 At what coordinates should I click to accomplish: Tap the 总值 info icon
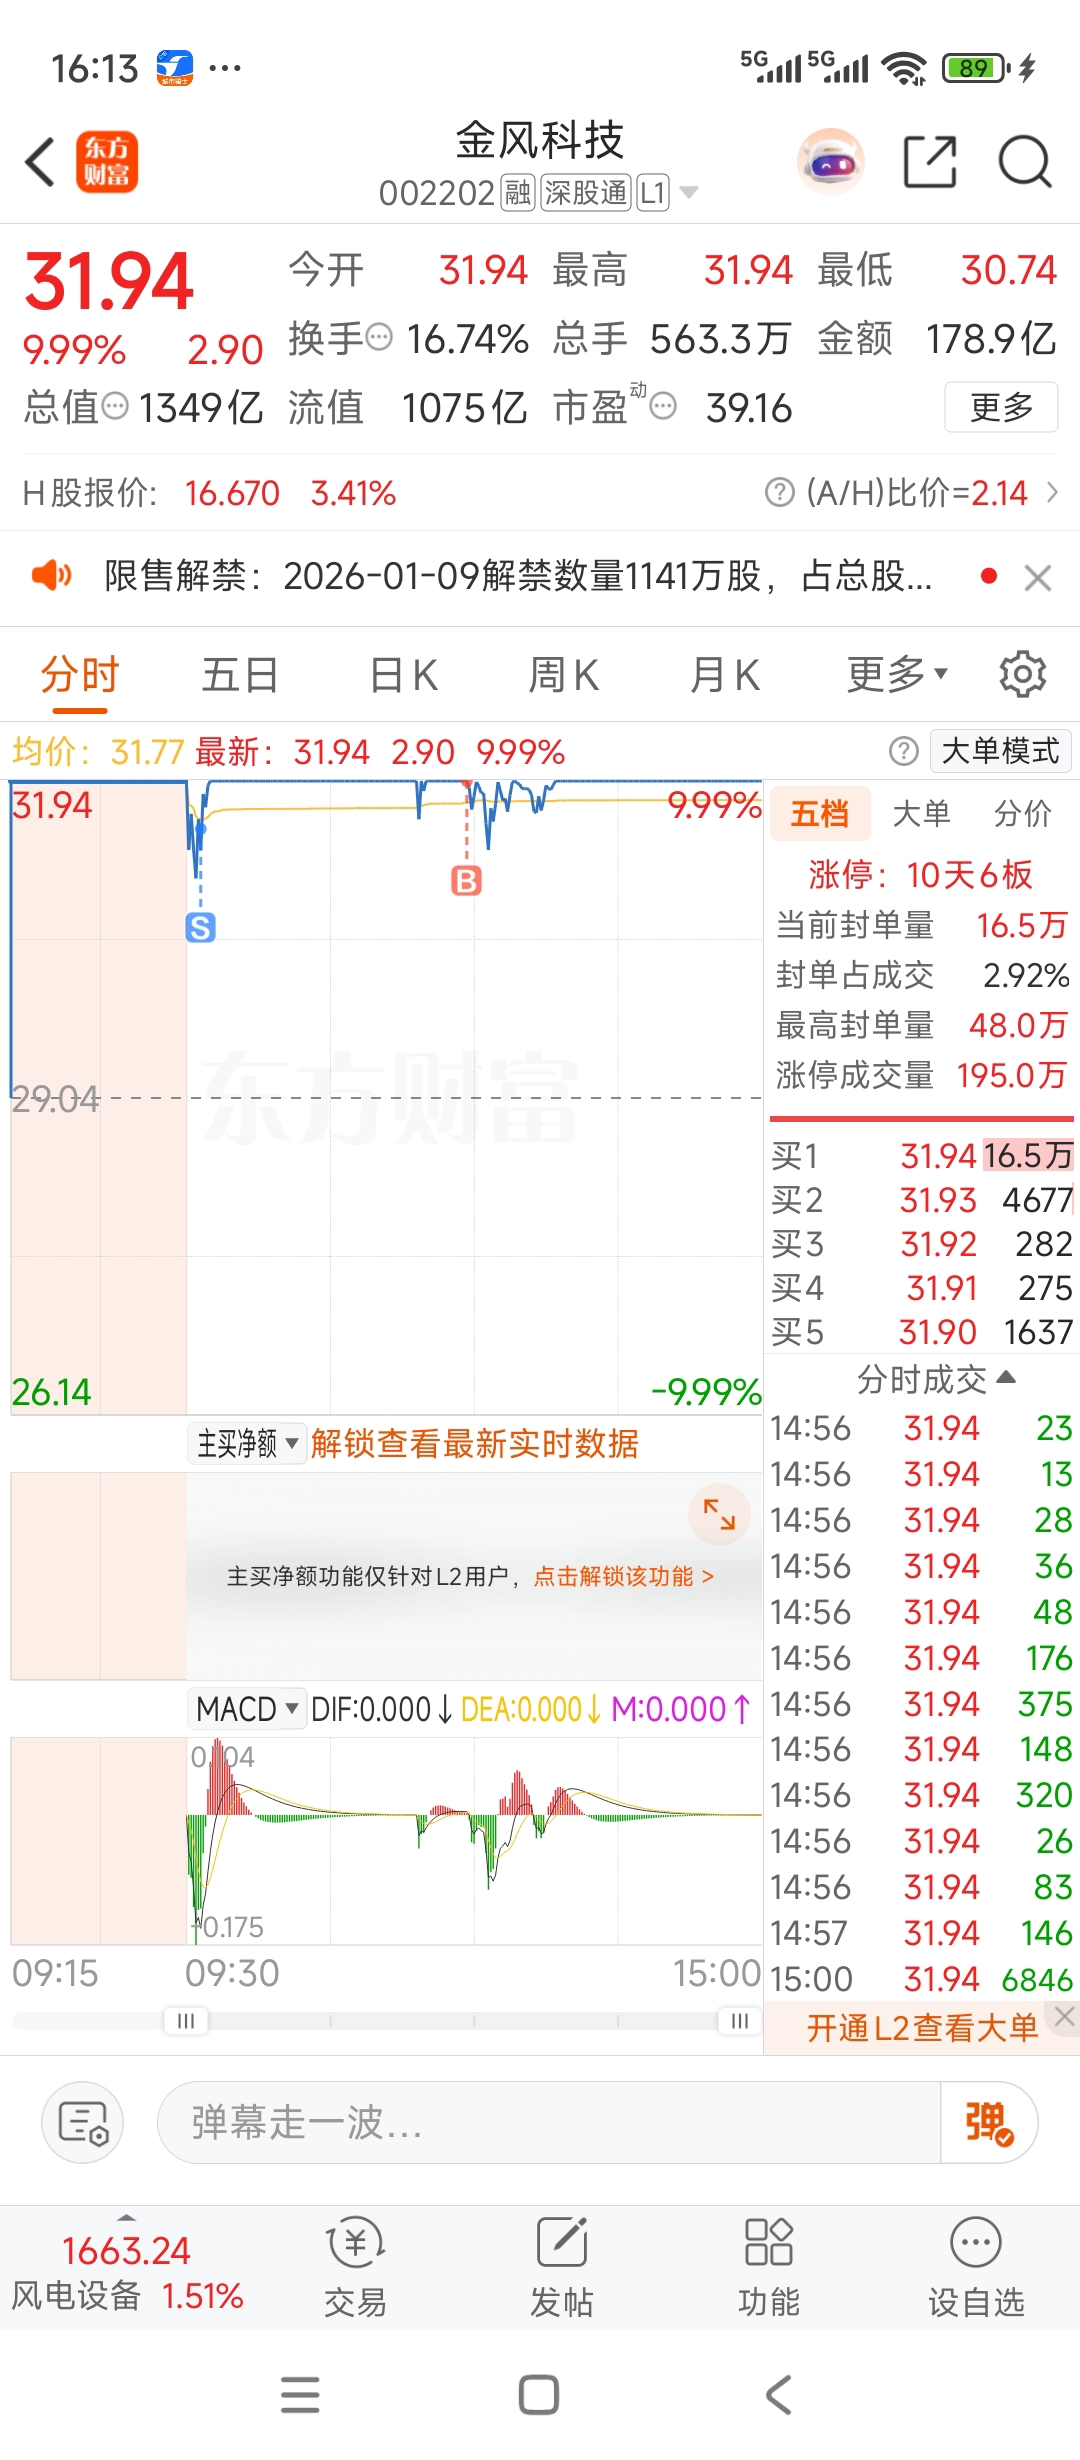click(x=116, y=406)
